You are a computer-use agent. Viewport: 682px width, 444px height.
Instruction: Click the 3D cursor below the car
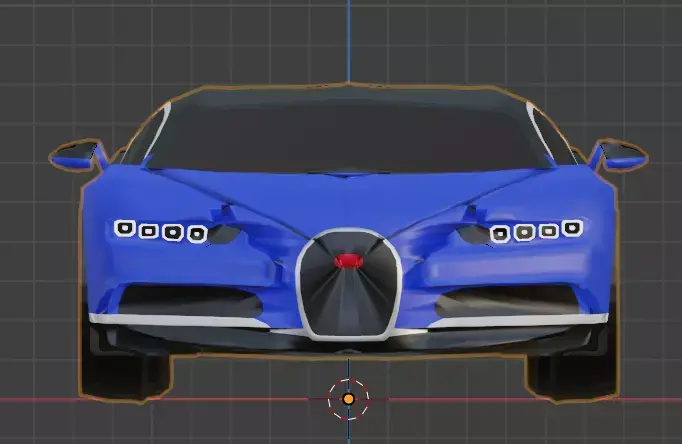click(x=348, y=399)
